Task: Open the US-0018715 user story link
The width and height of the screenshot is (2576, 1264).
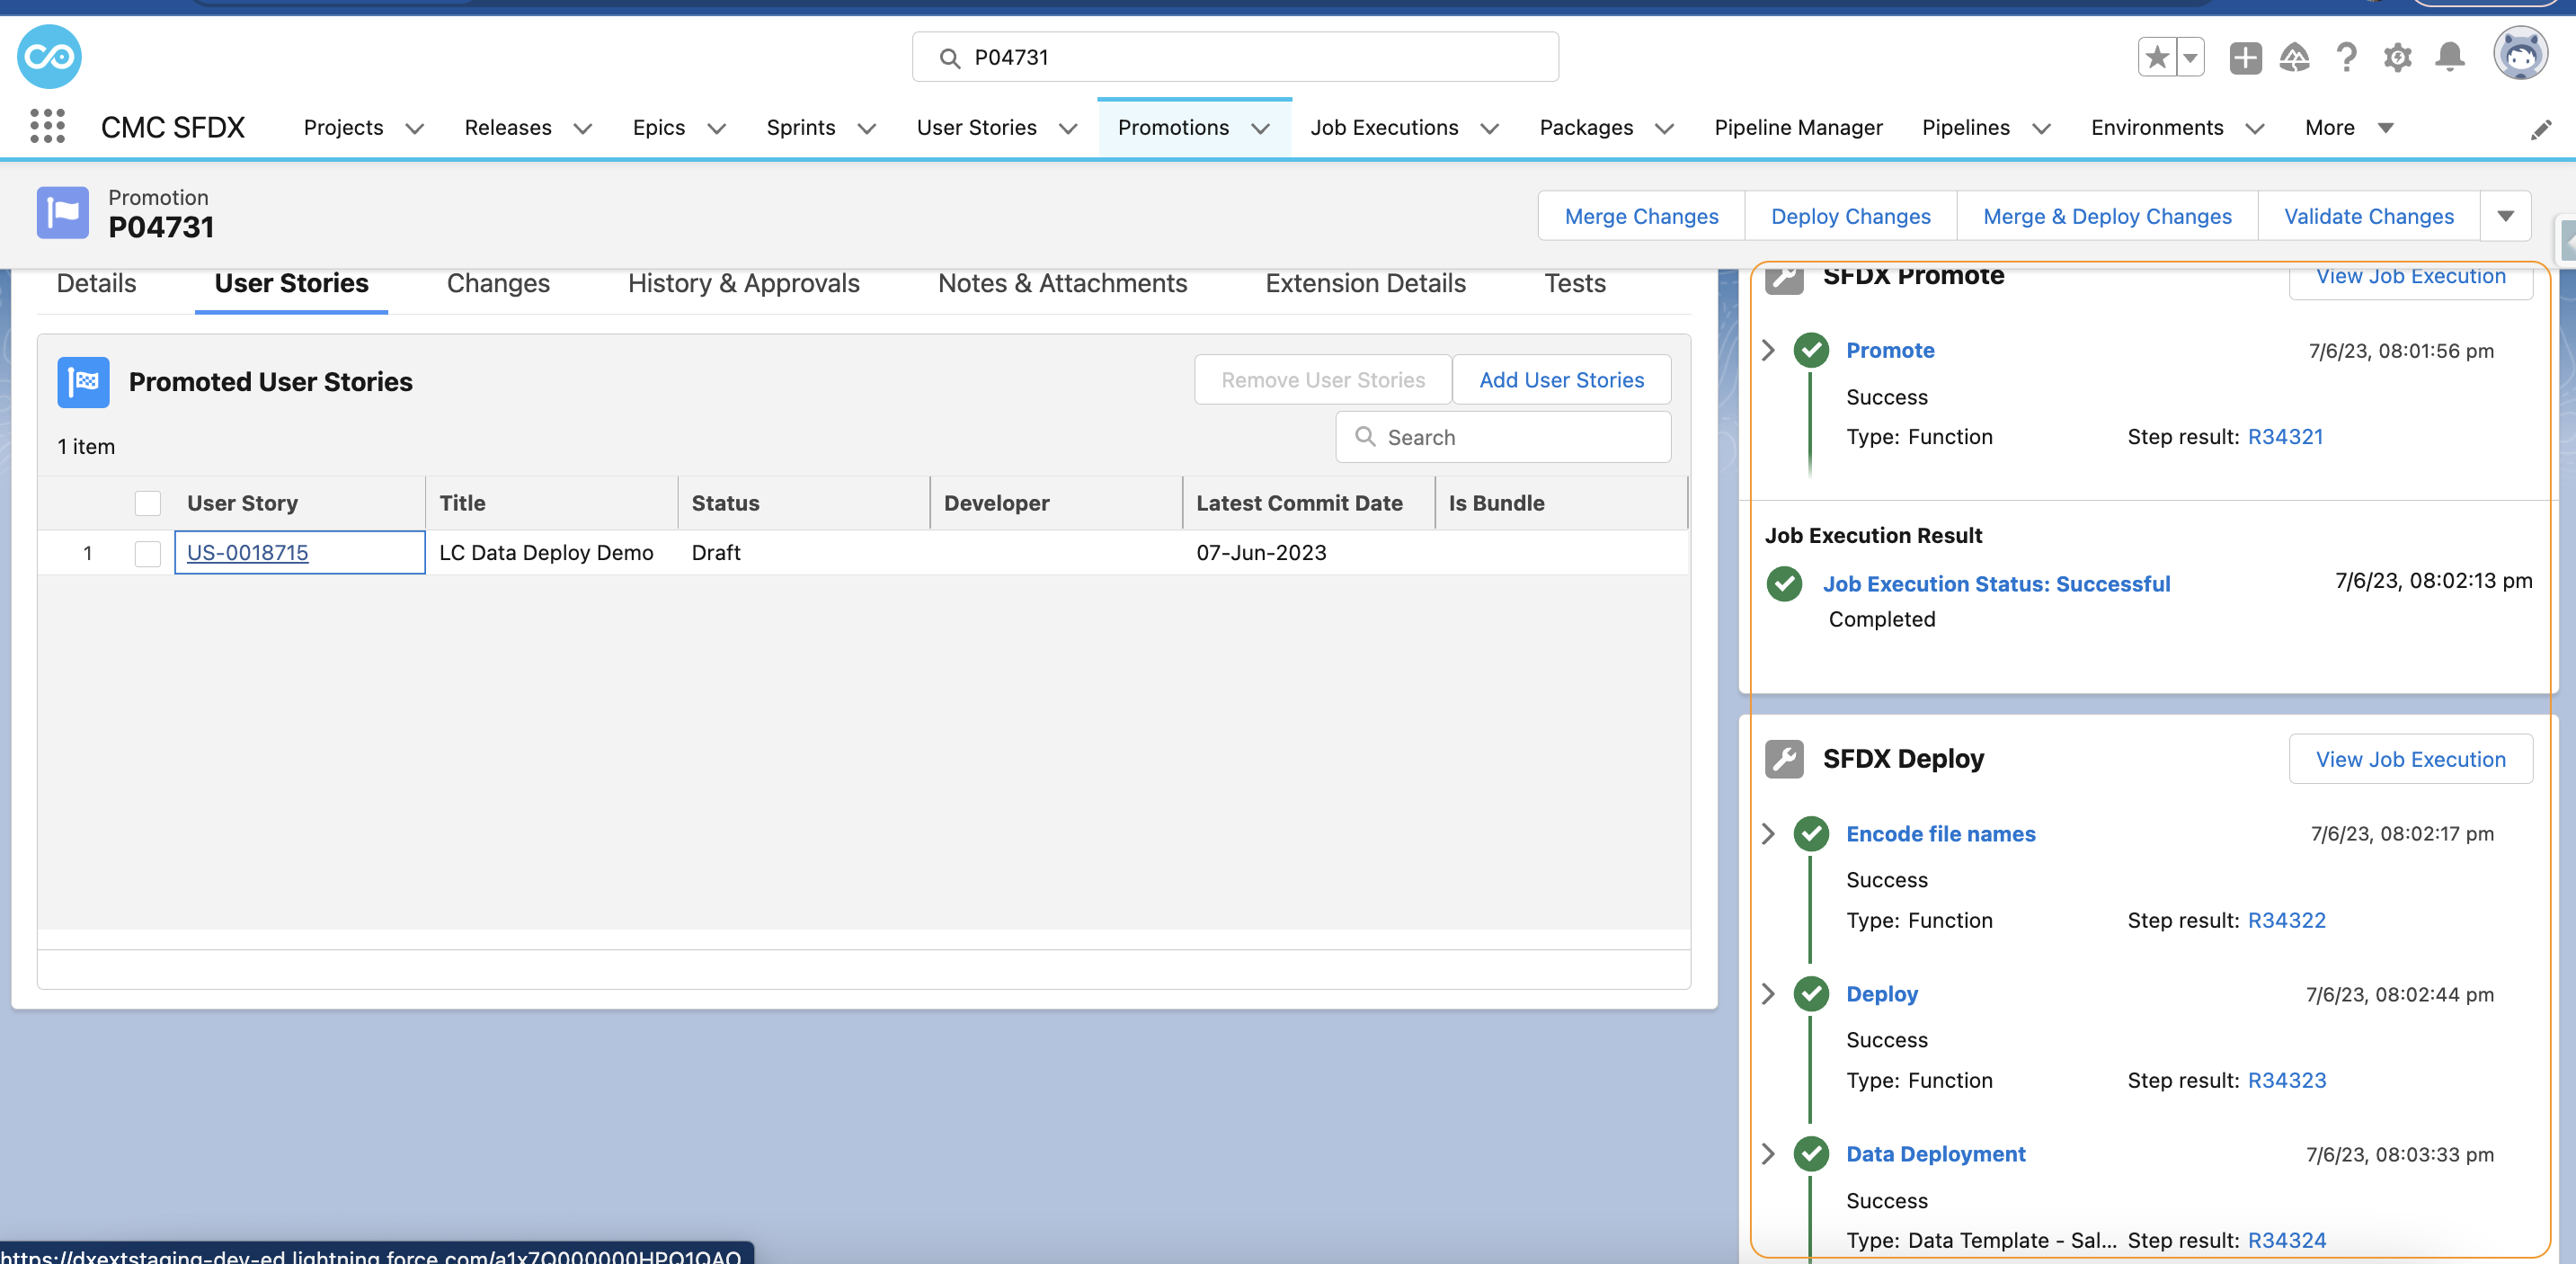Action: click(x=248, y=553)
